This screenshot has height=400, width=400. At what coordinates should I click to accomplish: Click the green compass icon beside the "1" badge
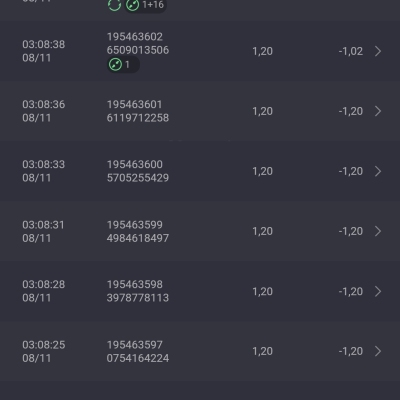pos(115,64)
